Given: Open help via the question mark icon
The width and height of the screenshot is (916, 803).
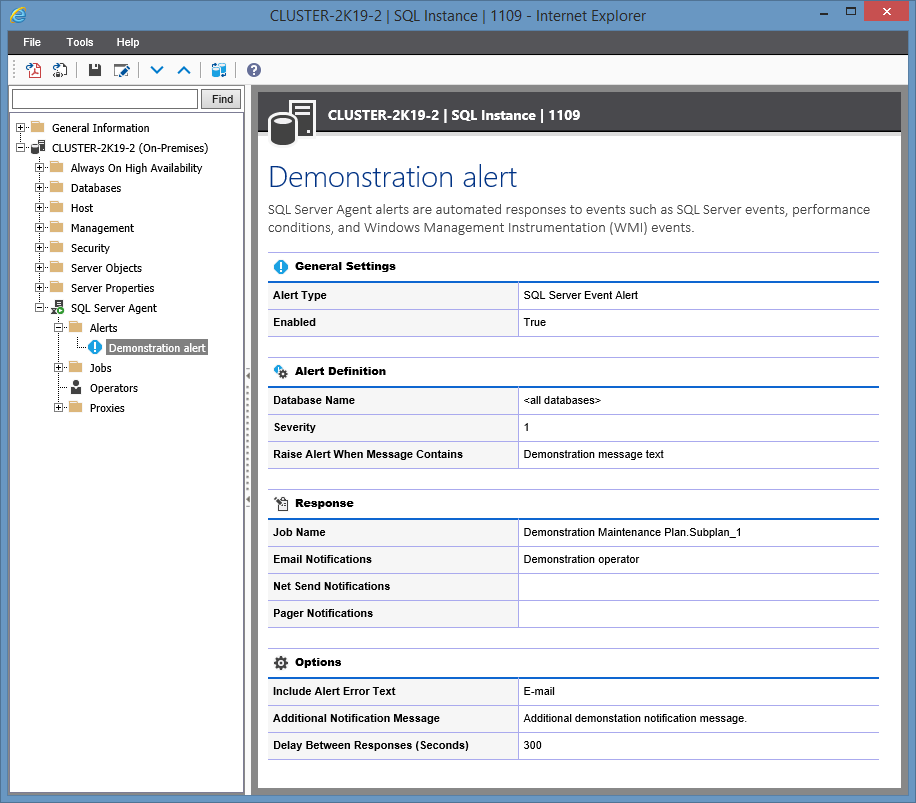Looking at the screenshot, I should coord(254,70).
